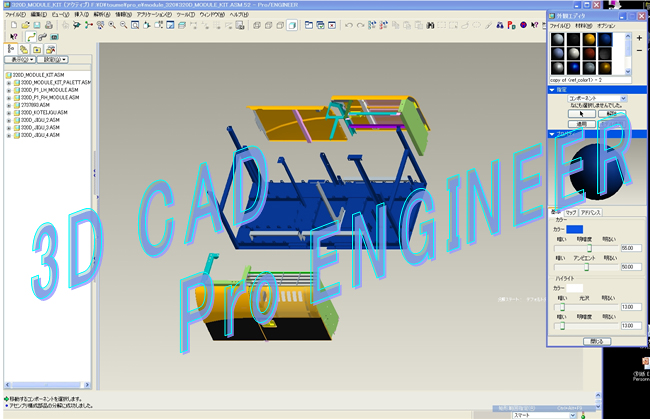The height and width of the screenshot is (419, 650).
Task: Open the 材料 menu in appearance editor
Action: (x=584, y=26)
